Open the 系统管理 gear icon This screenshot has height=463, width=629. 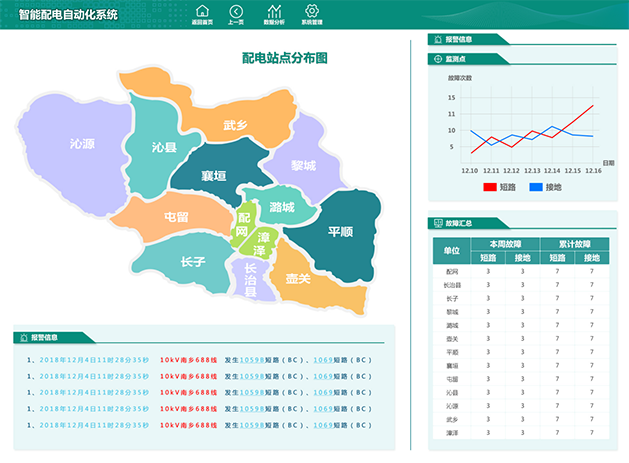pyautogui.click(x=312, y=11)
